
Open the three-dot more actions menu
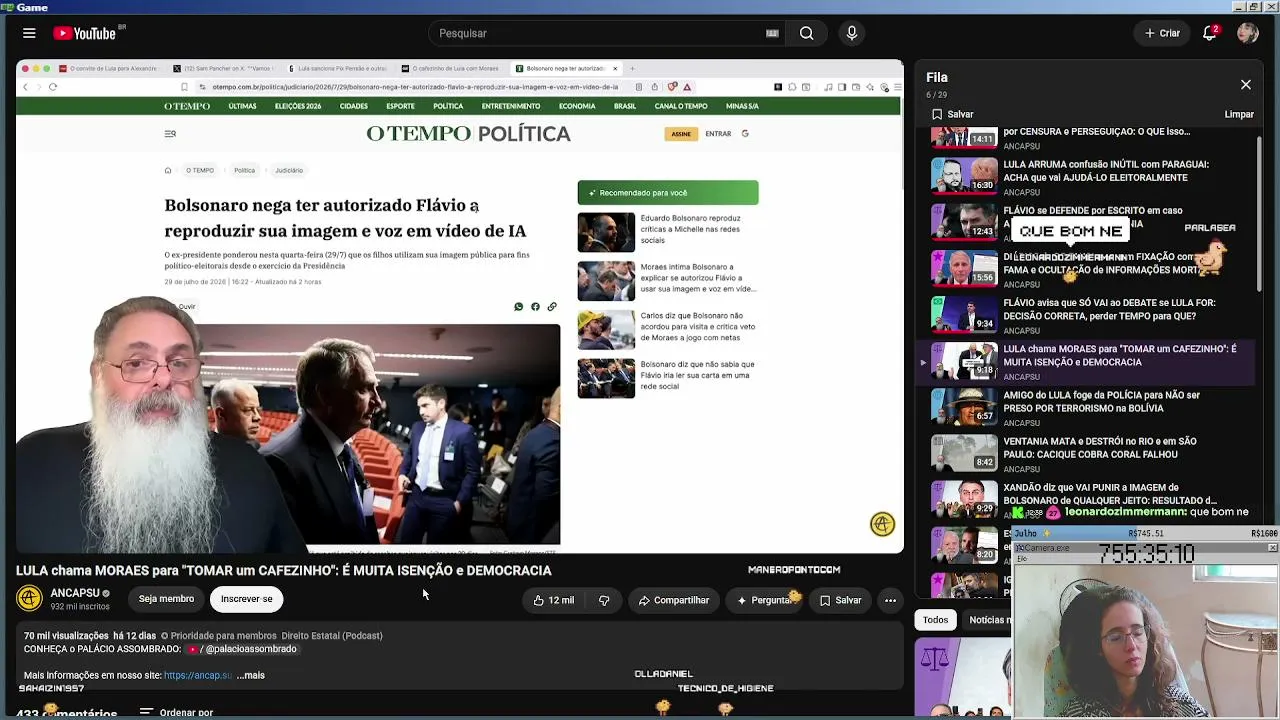890,600
